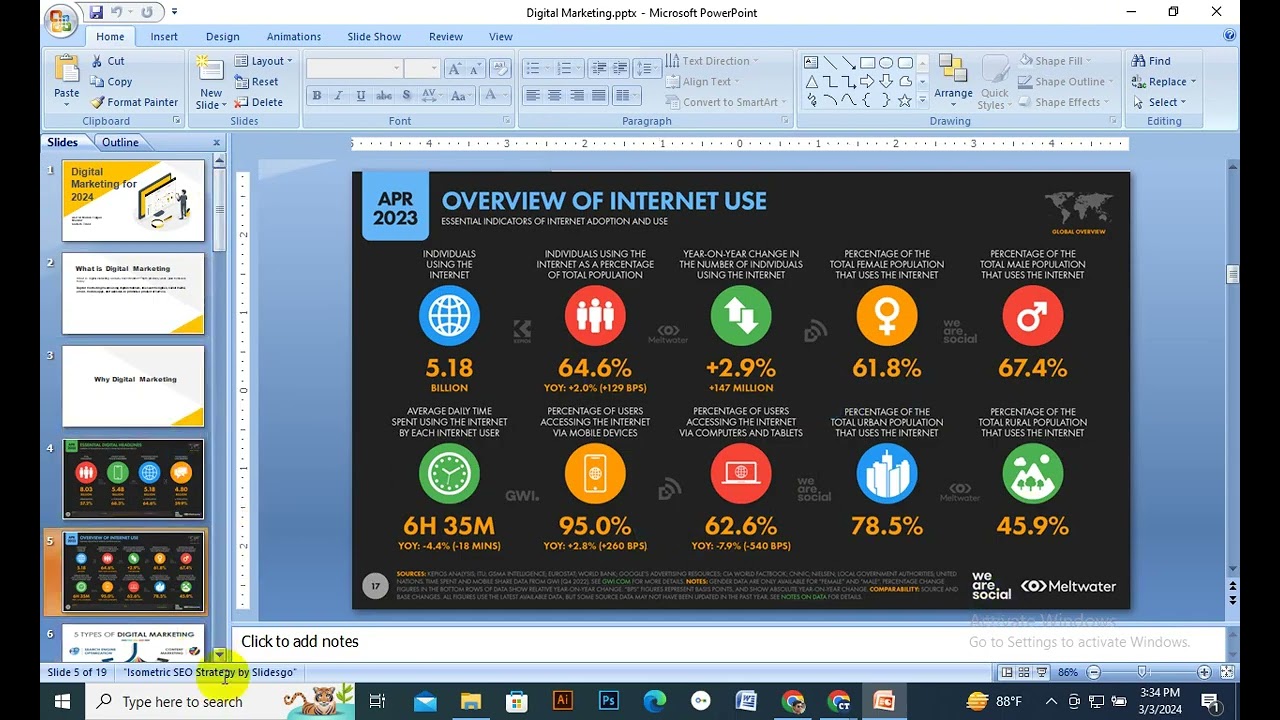Undo the last action
Viewport: 1280px width, 720px height.
tap(118, 12)
